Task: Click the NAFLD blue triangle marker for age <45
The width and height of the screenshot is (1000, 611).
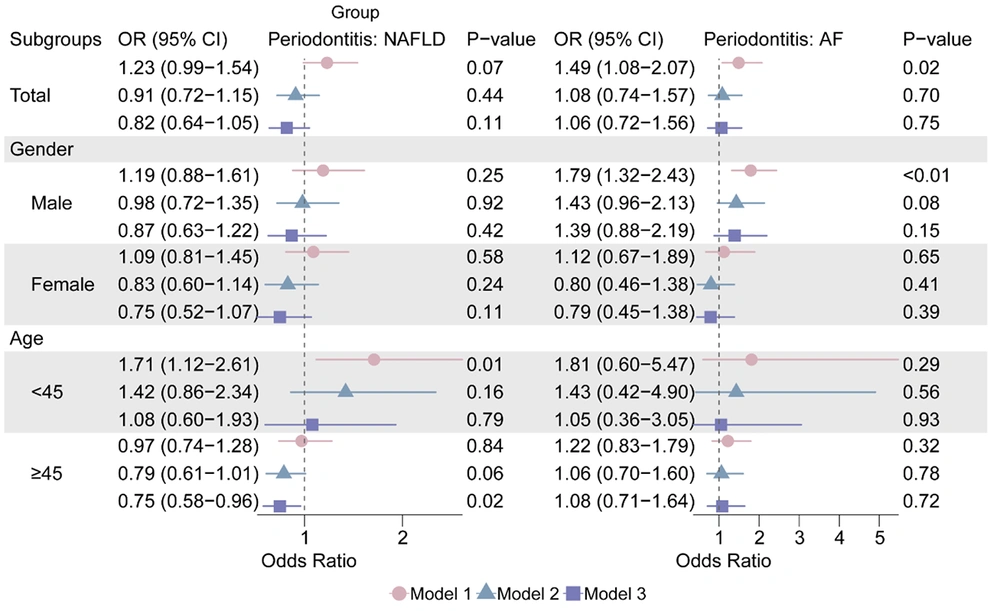Action: pyautogui.click(x=346, y=390)
